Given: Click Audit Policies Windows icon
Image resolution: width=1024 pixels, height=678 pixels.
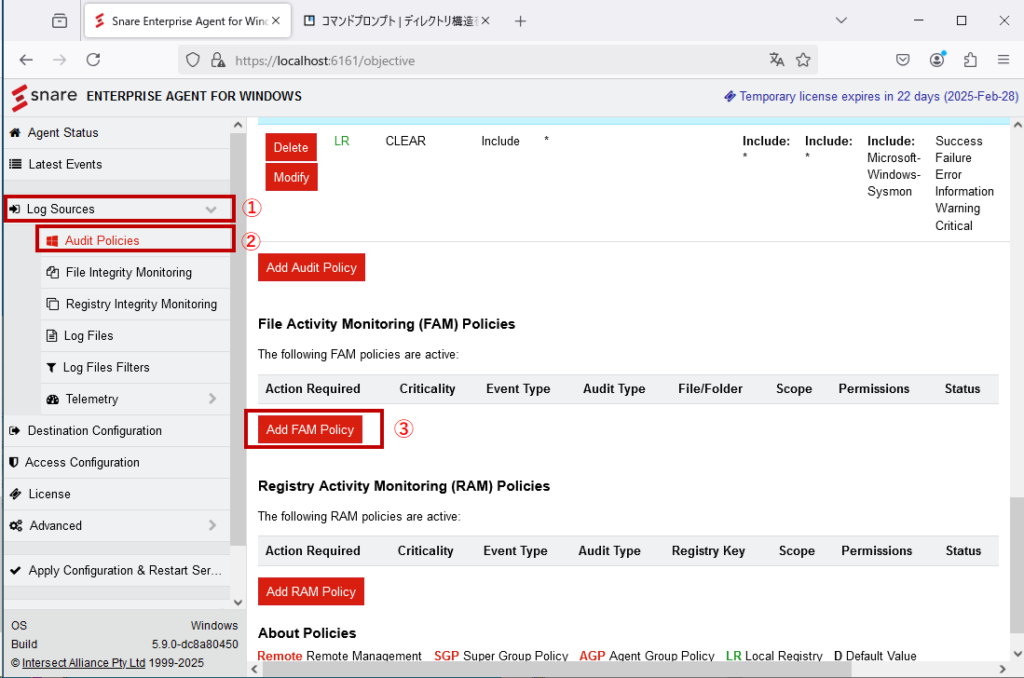Looking at the screenshot, I should pyautogui.click(x=52, y=241).
